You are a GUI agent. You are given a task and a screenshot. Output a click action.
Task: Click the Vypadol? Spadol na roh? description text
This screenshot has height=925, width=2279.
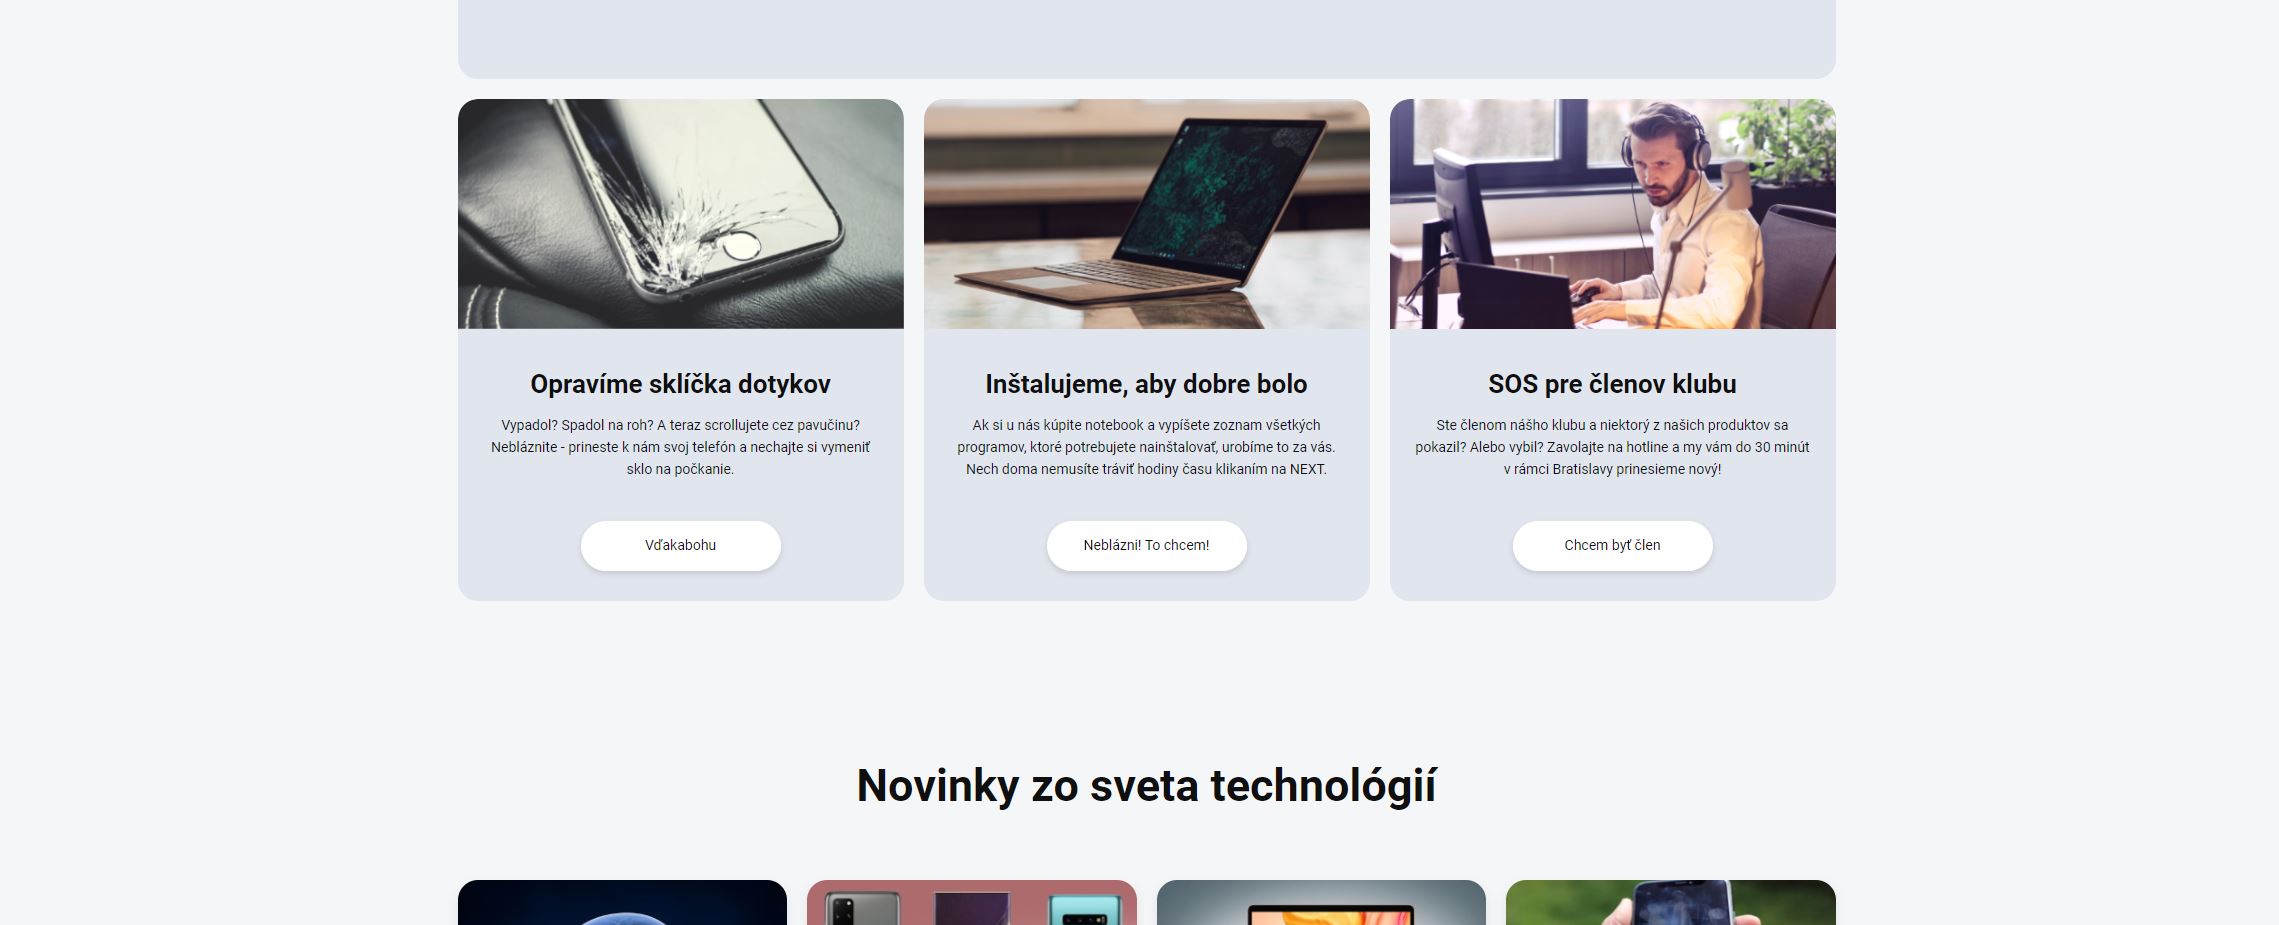(x=680, y=447)
